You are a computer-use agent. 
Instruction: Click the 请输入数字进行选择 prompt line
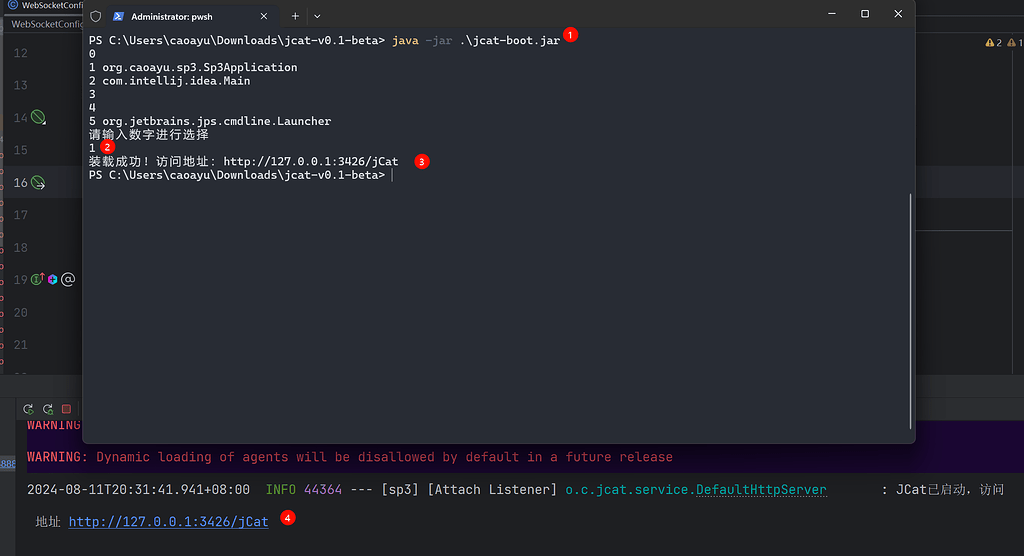coord(149,135)
